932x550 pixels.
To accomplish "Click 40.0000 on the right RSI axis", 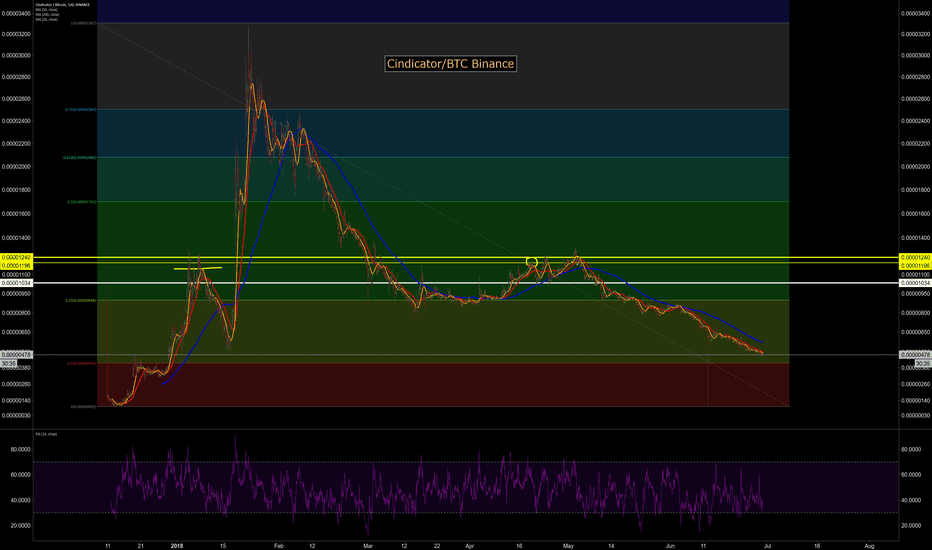I will pos(911,500).
